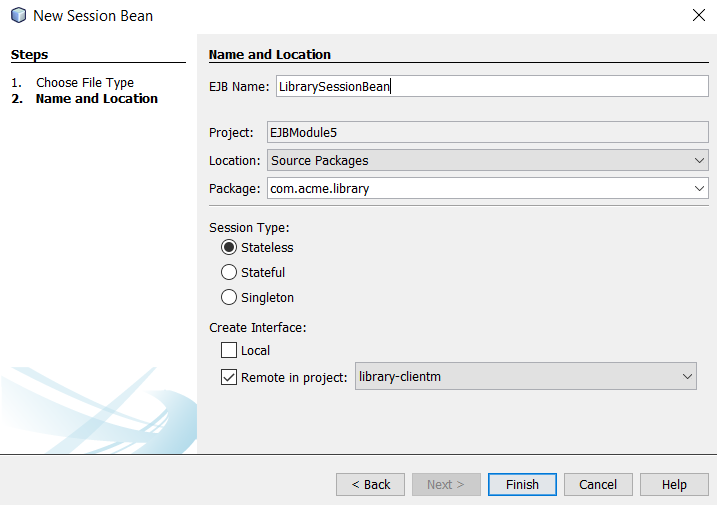
Task: Click the 'Create Interface:' label
Action: [x=257, y=328]
